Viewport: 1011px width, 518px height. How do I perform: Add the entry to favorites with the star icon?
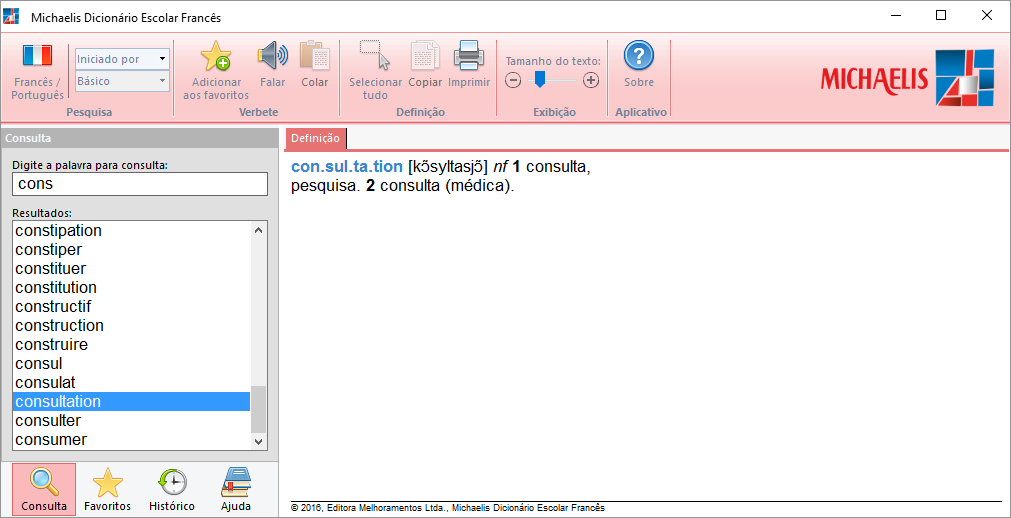216,55
